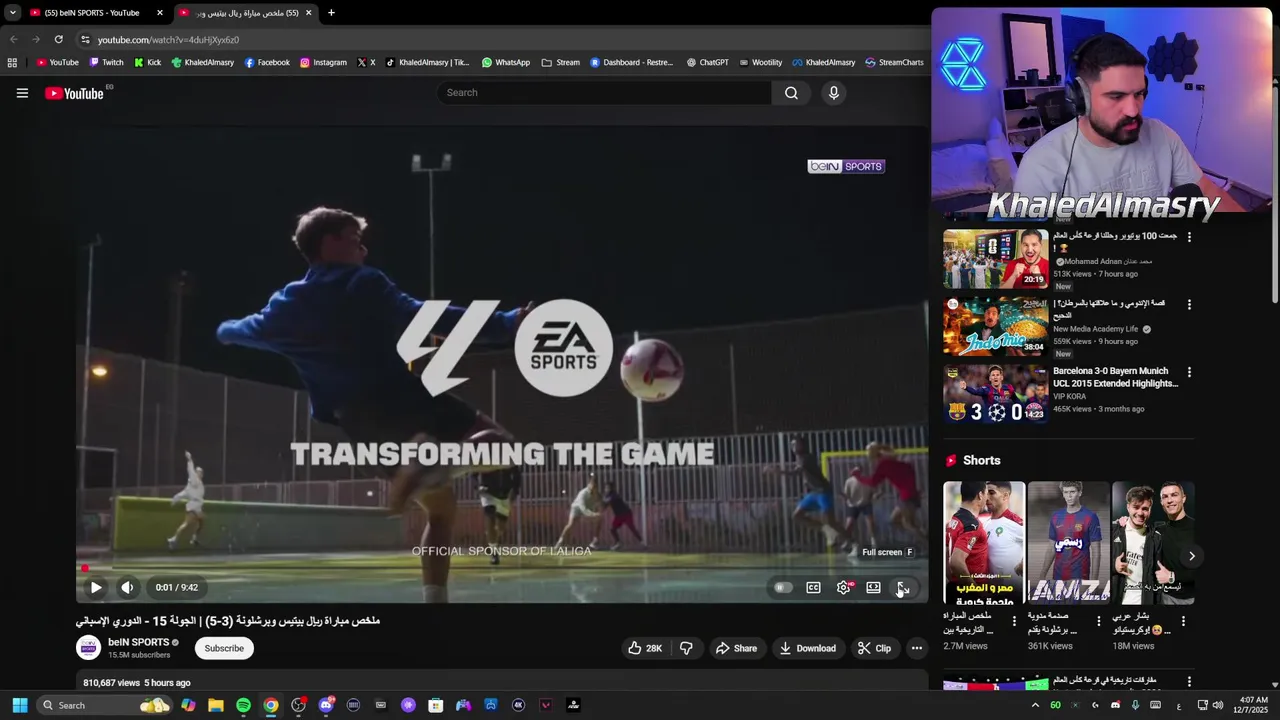Click the address bar URL
Viewport: 1280px width, 720px height.
point(168,40)
